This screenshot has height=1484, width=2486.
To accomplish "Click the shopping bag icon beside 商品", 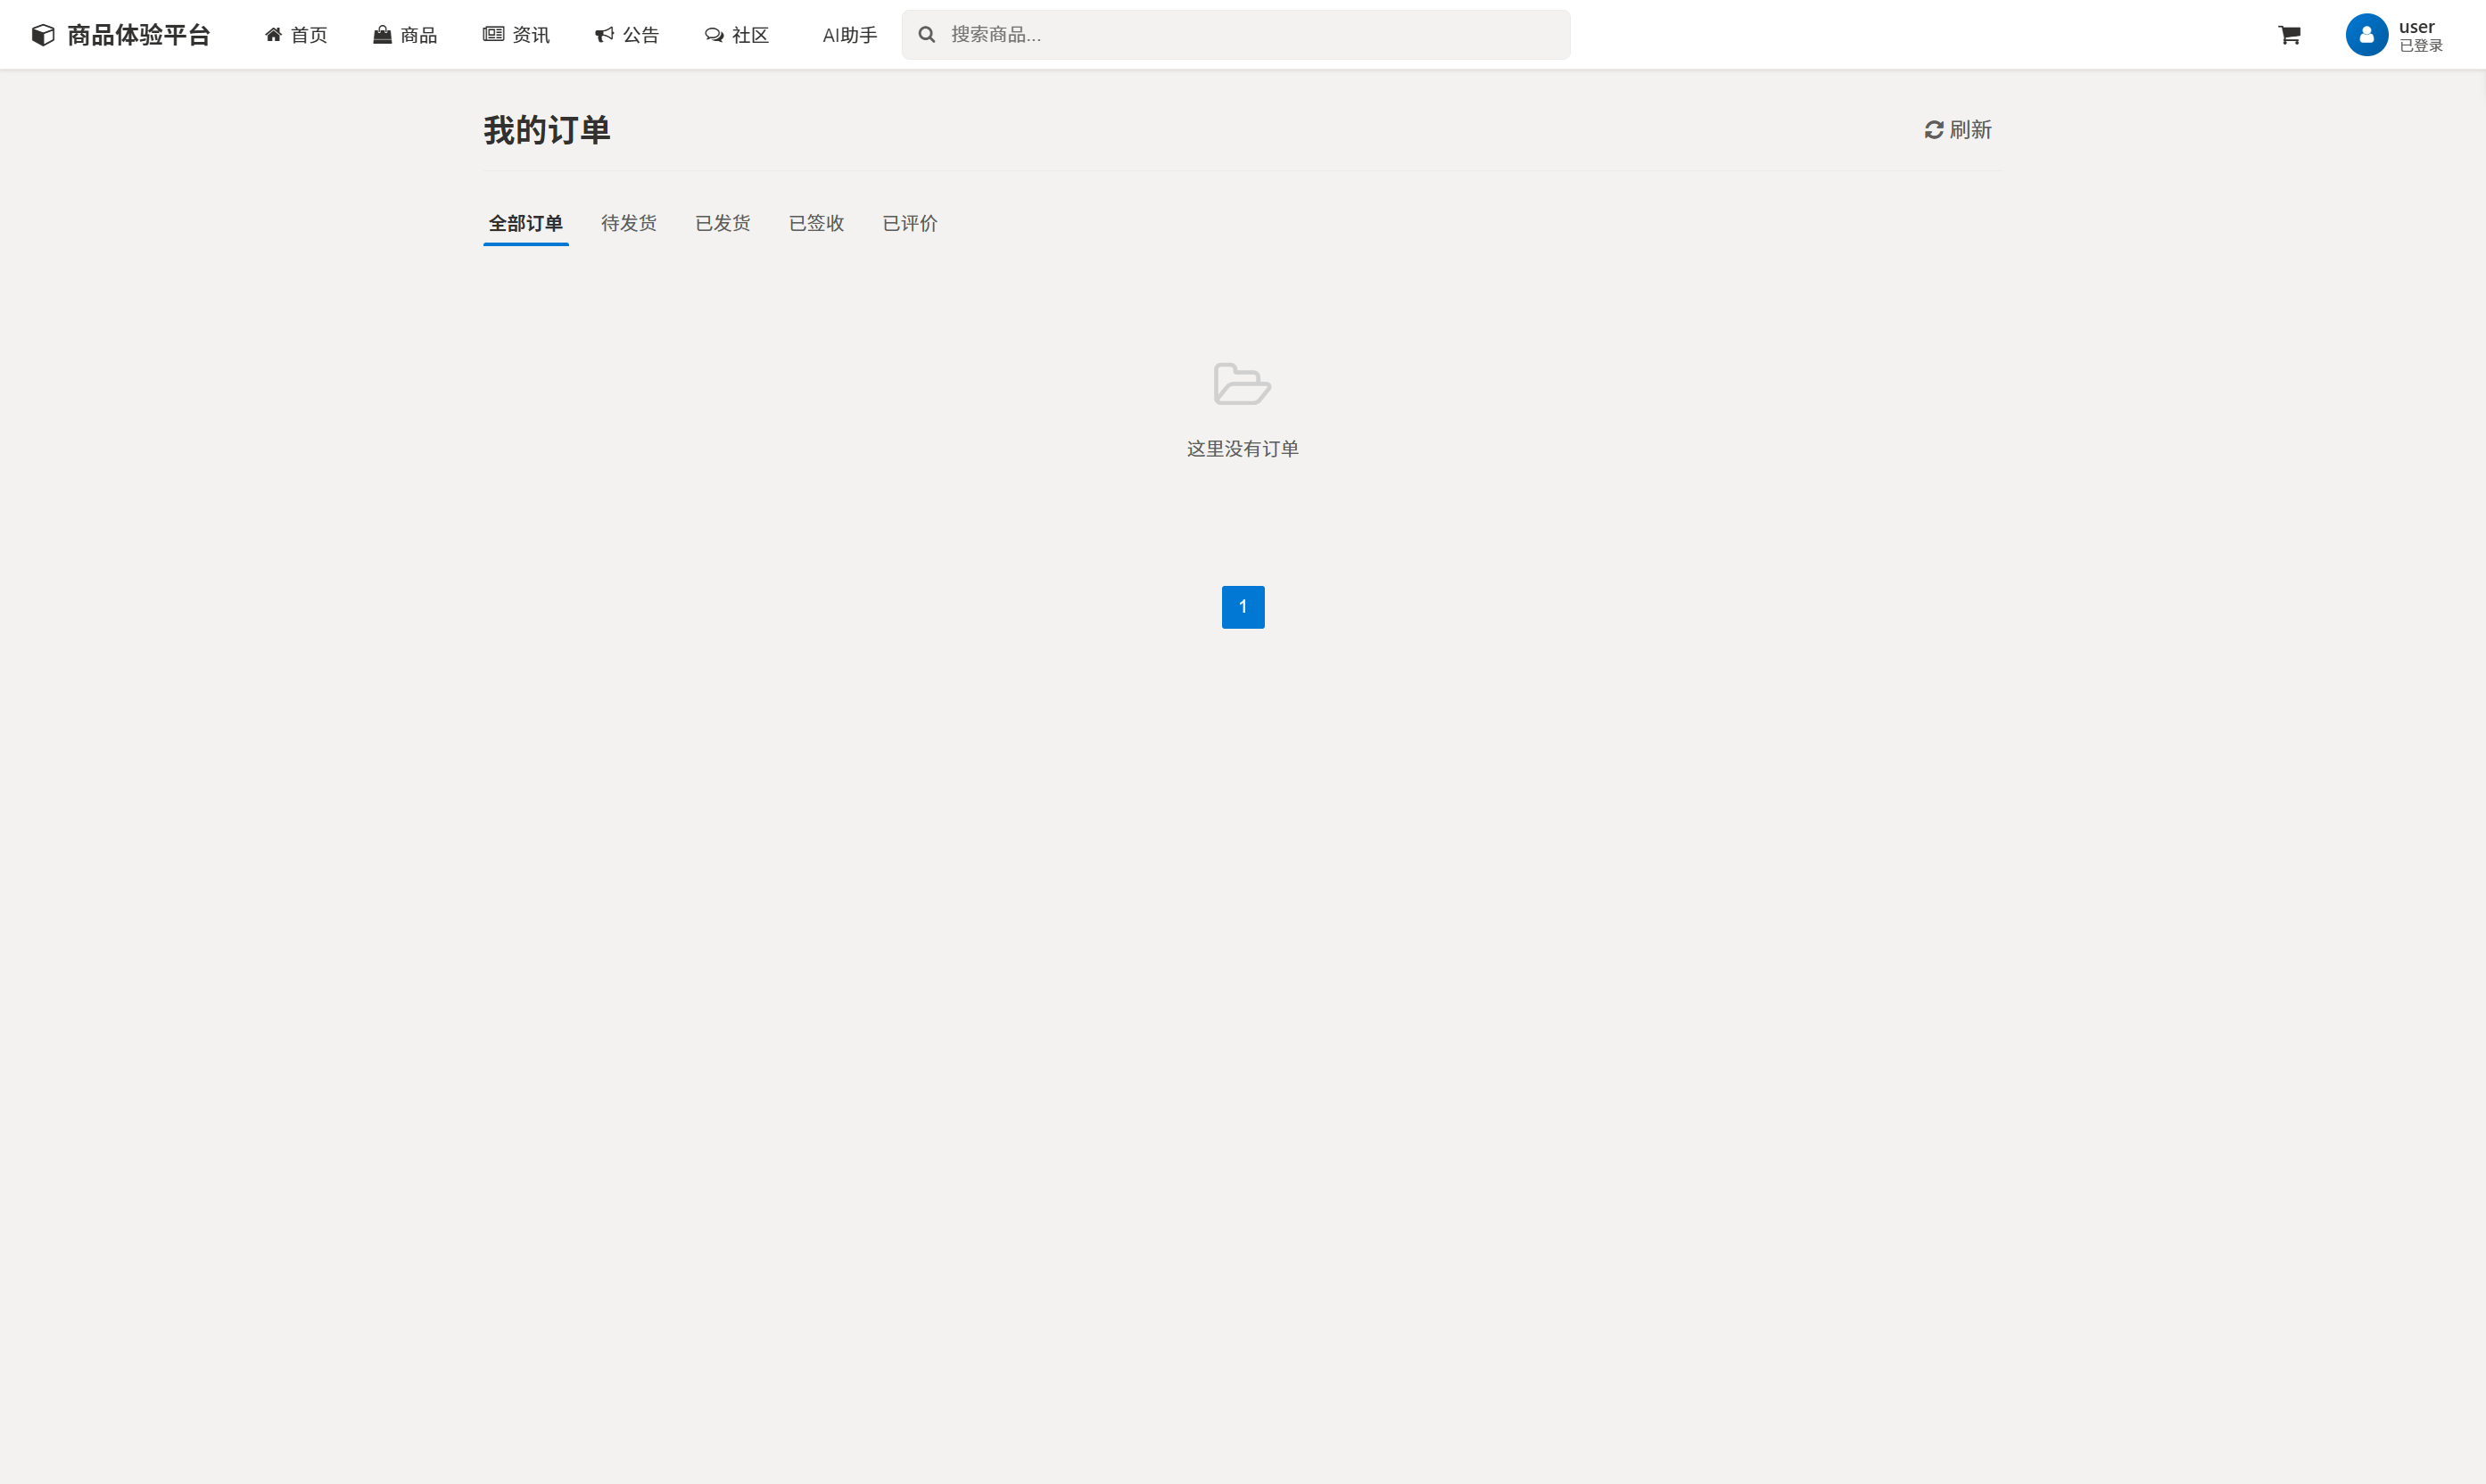I will (x=382, y=35).
